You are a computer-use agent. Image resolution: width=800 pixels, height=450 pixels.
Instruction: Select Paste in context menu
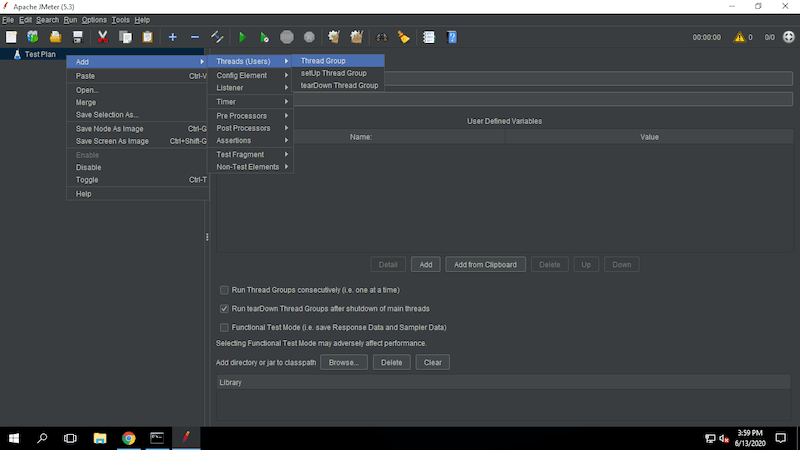point(138,76)
